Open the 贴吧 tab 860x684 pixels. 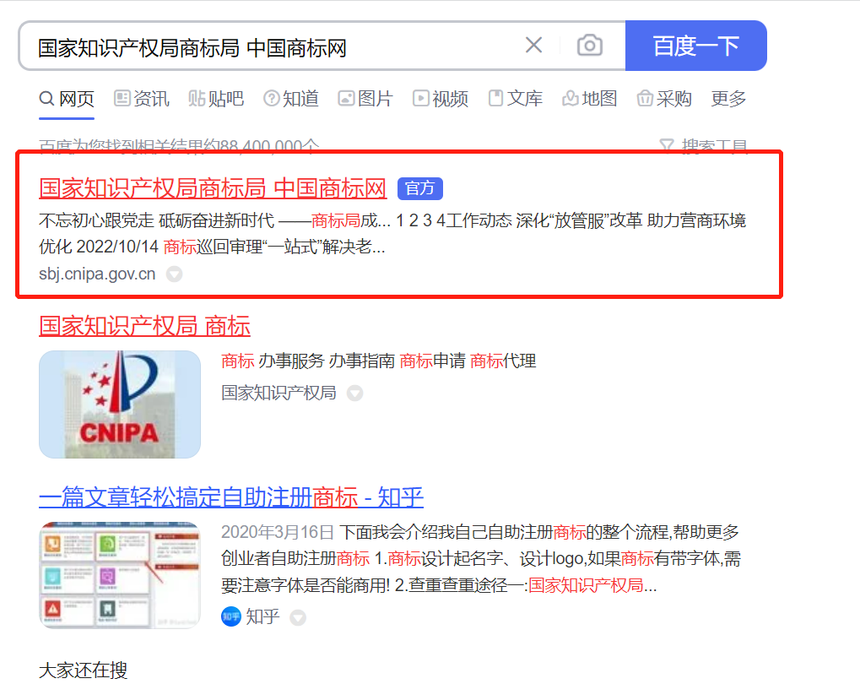(x=216, y=99)
